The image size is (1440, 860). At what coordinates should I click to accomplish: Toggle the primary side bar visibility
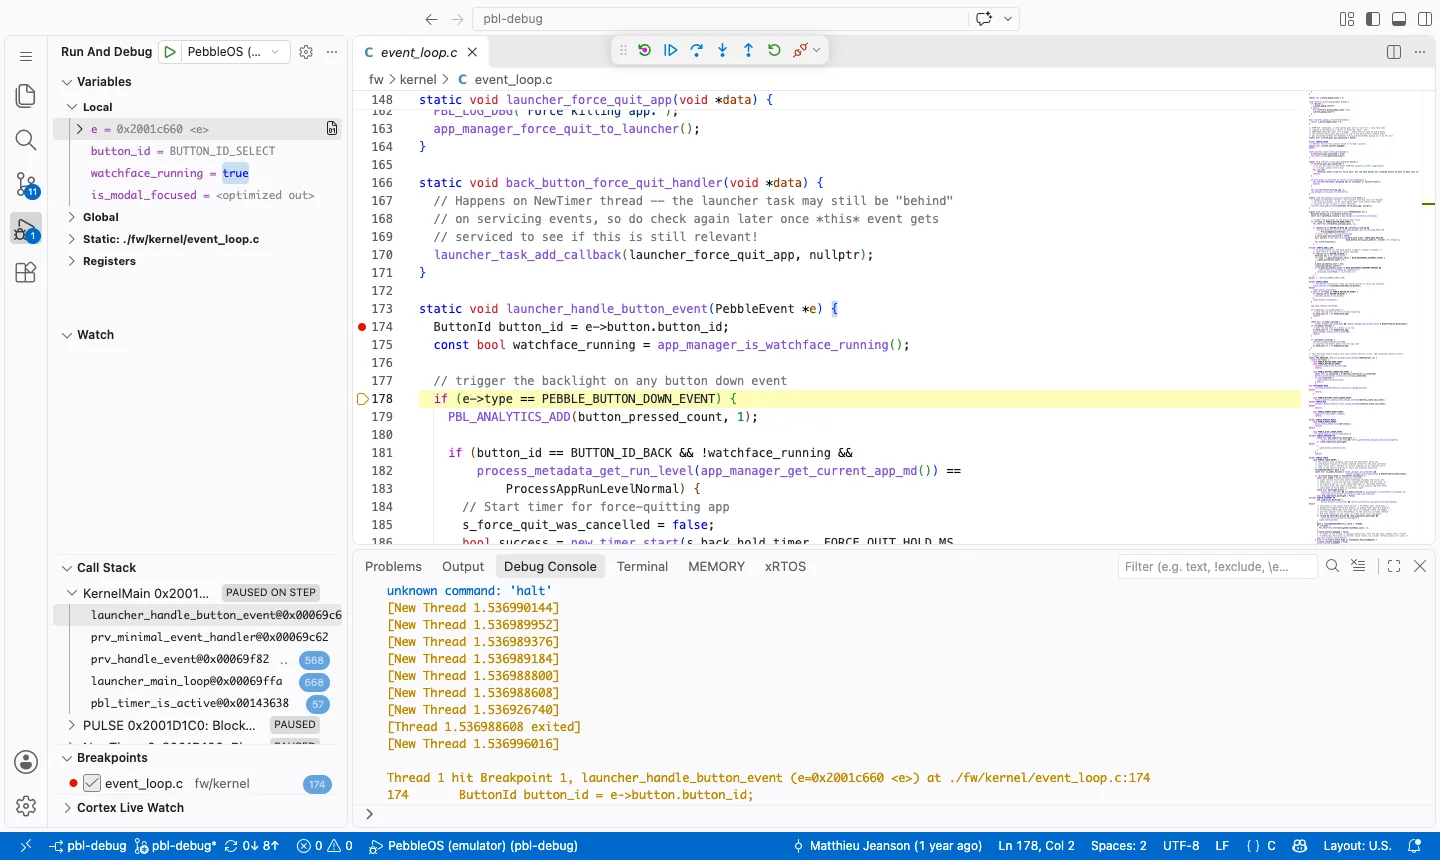pyautogui.click(x=1373, y=19)
